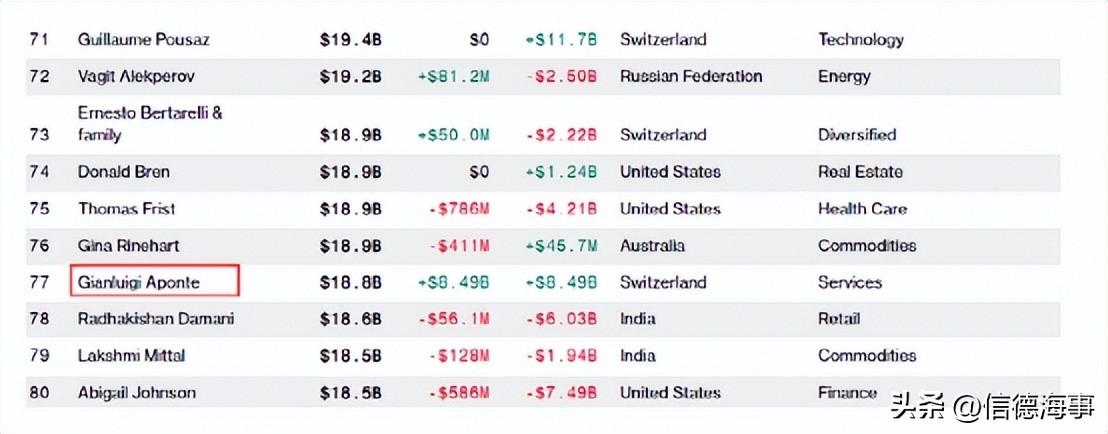Click the name Vagit Alekperov
The width and height of the screenshot is (1108, 434).
[x=137, y=76]
